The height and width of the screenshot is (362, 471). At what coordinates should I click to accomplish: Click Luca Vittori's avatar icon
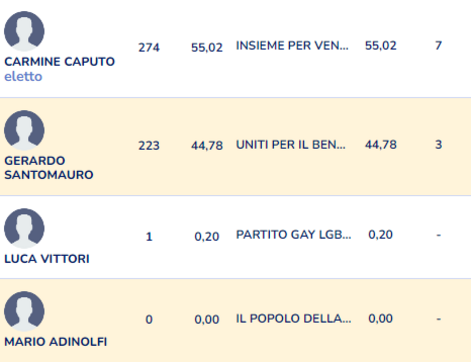pos(24,228)
